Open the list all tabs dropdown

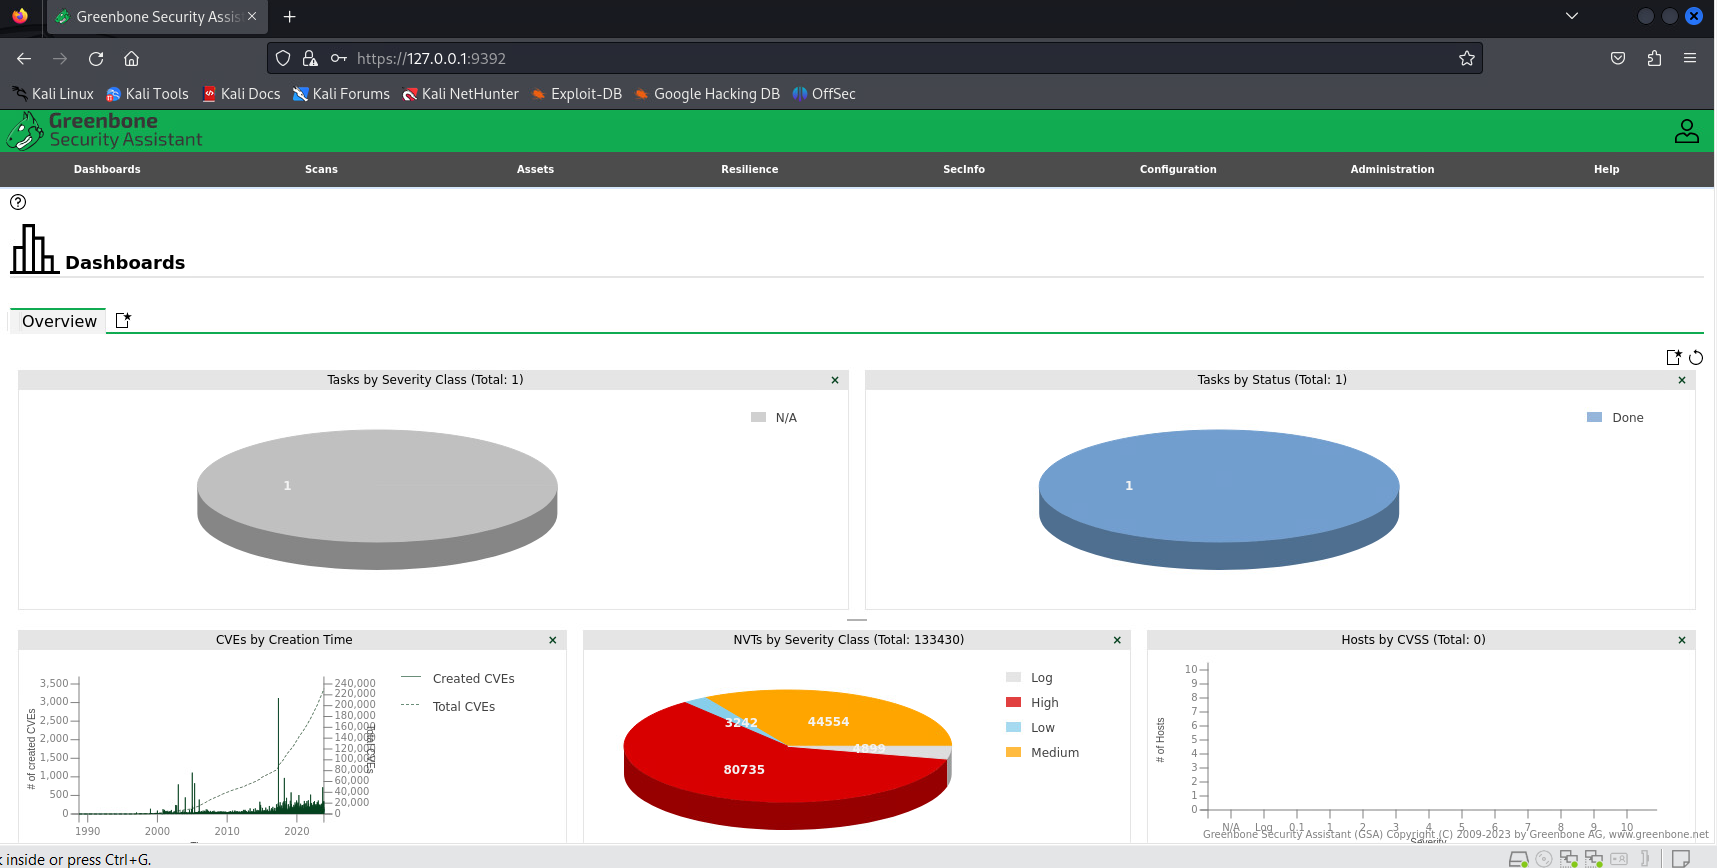tap(1572, 16)
